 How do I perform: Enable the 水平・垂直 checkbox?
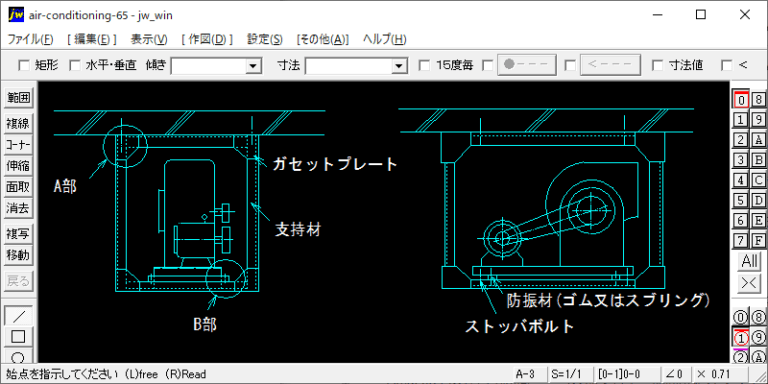pos(74,65)
